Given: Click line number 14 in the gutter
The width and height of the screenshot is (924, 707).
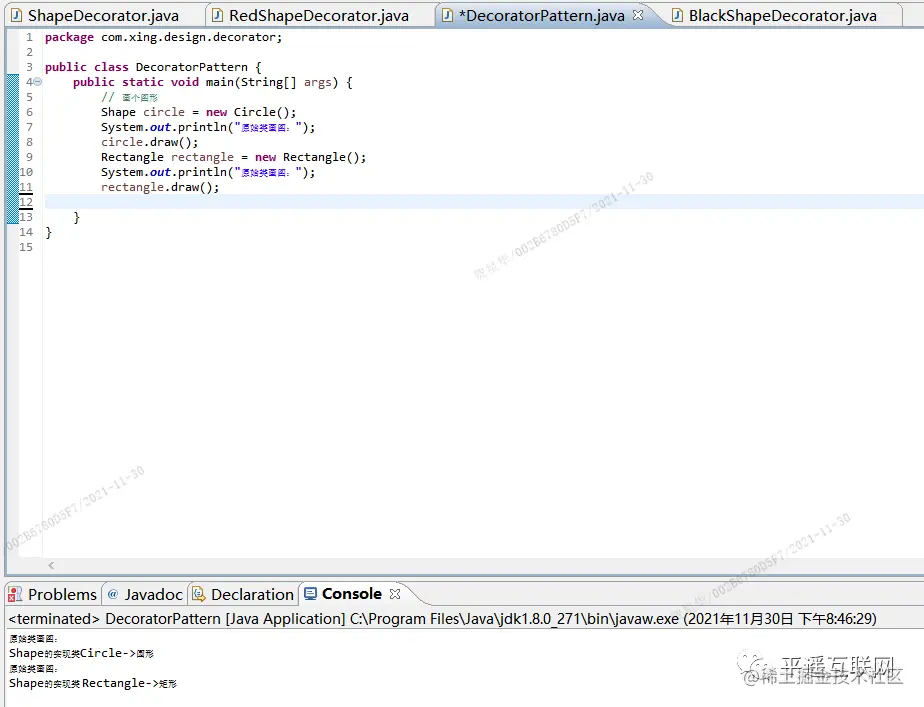Looking at the screenshot, I should pyautogui.click(x=26, y=232).
